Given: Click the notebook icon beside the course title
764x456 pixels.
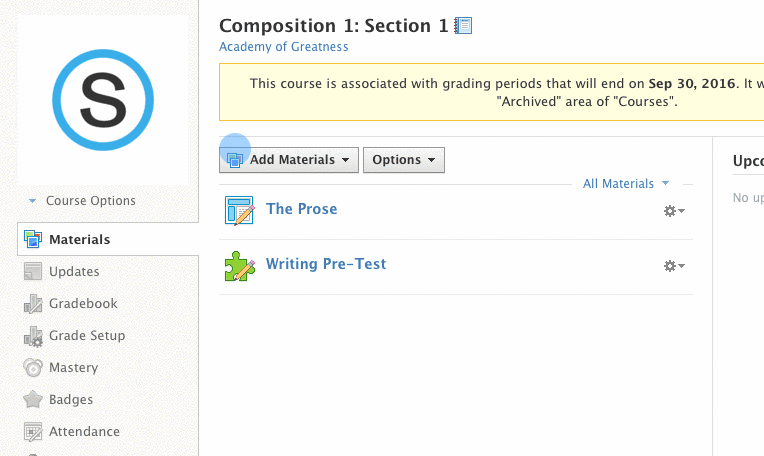Looking at the screenshot, I should point(463,25).
